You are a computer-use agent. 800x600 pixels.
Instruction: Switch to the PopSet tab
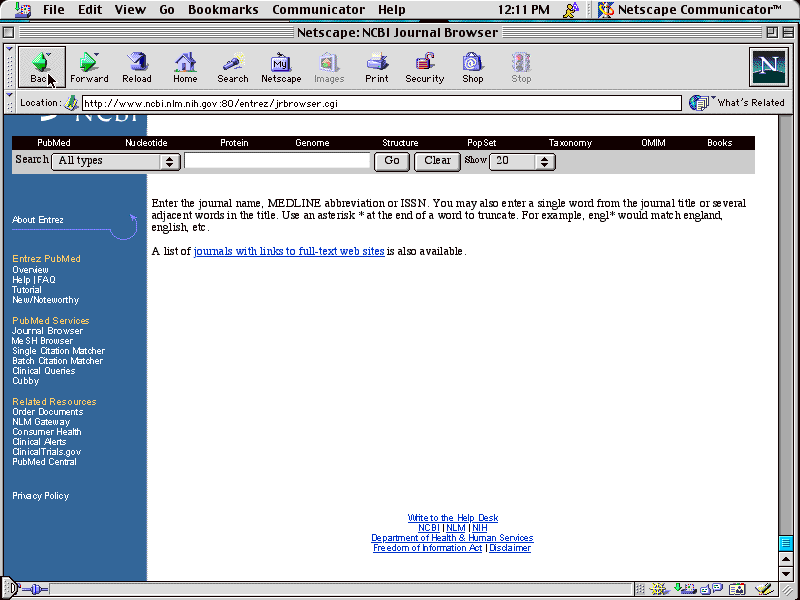tap(482, 143)
